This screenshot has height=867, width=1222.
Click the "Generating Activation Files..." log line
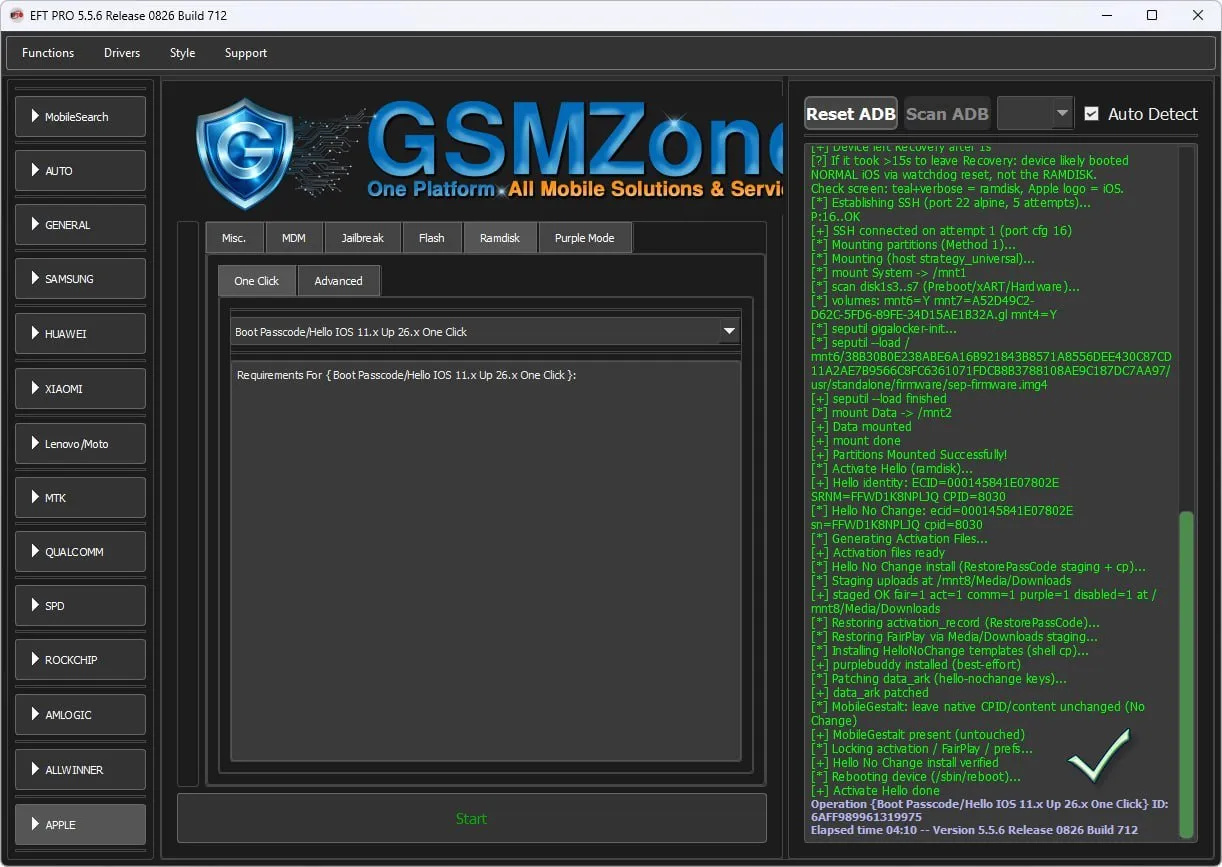click(900, 538)
